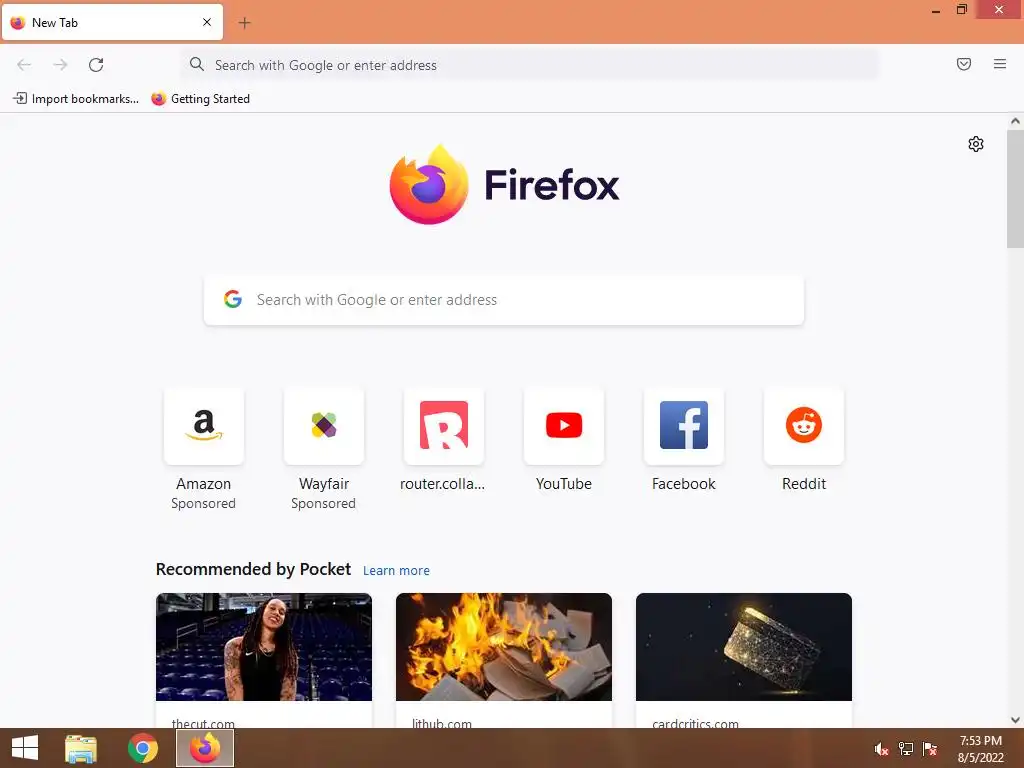Open File Explorer from taskbar
Image resolution: width=1024 pixels, height=768 pixels.
coord(81,748)
